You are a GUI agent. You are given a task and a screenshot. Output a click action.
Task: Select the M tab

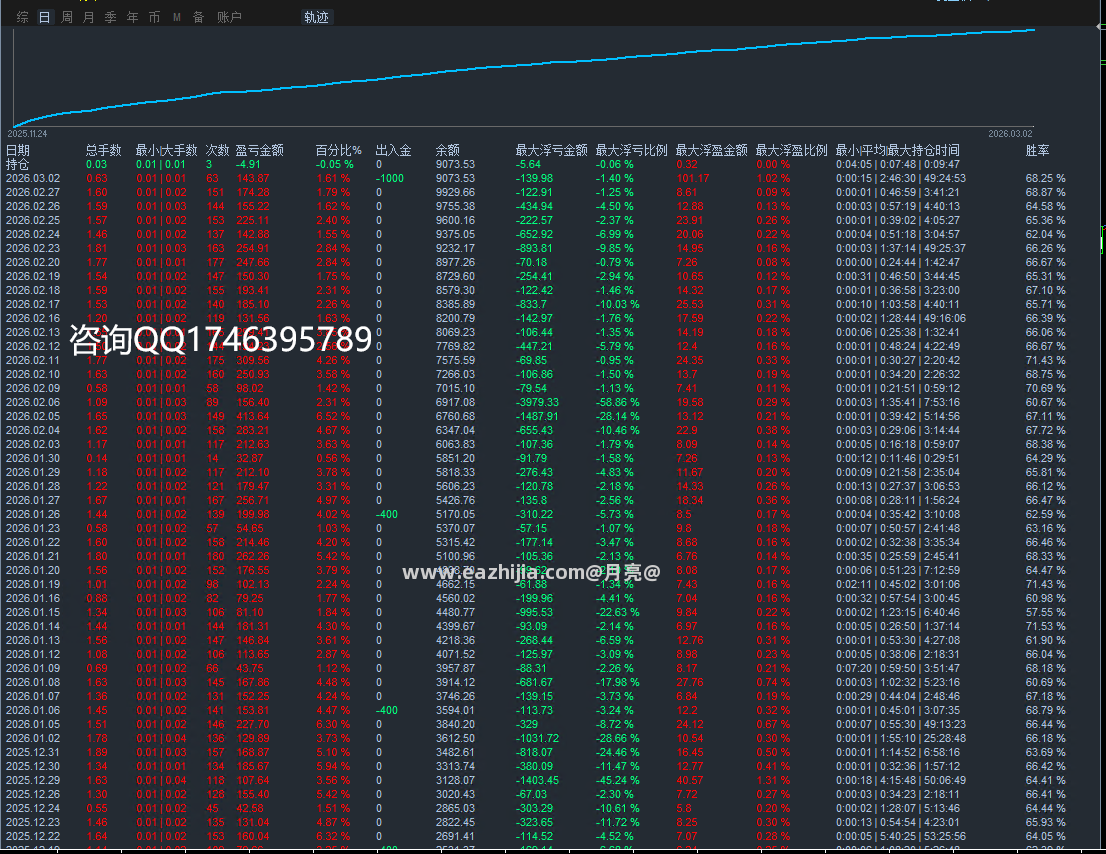point(177,17)
